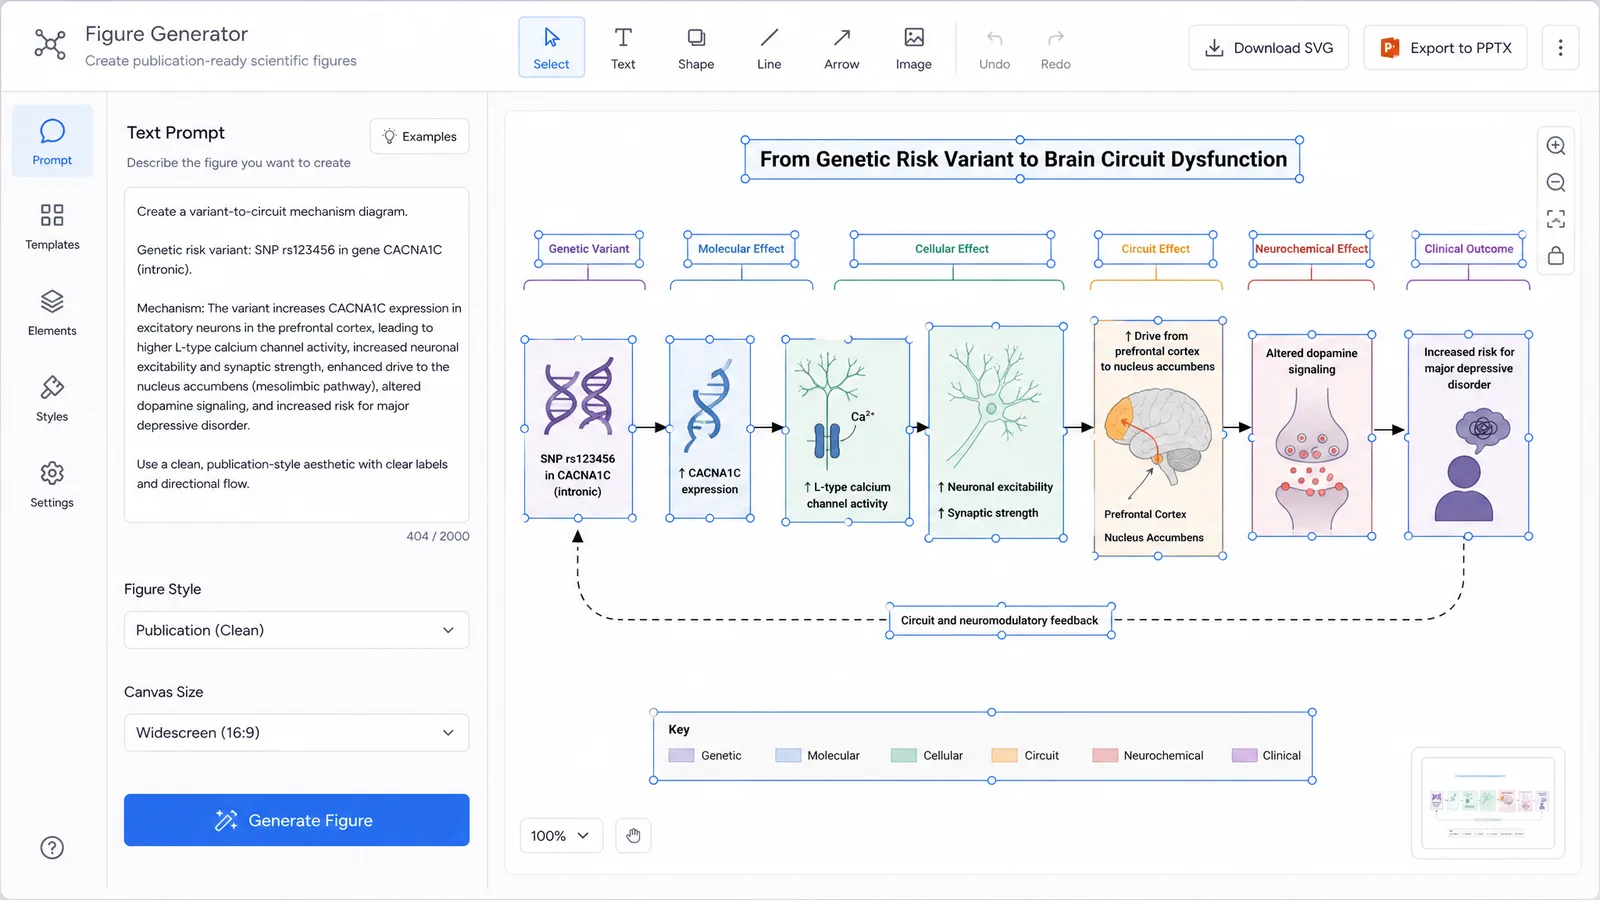This screenshot has width=1600, height=900.
Task: Select the Genetic Variant label
Action: pos(589,249)
